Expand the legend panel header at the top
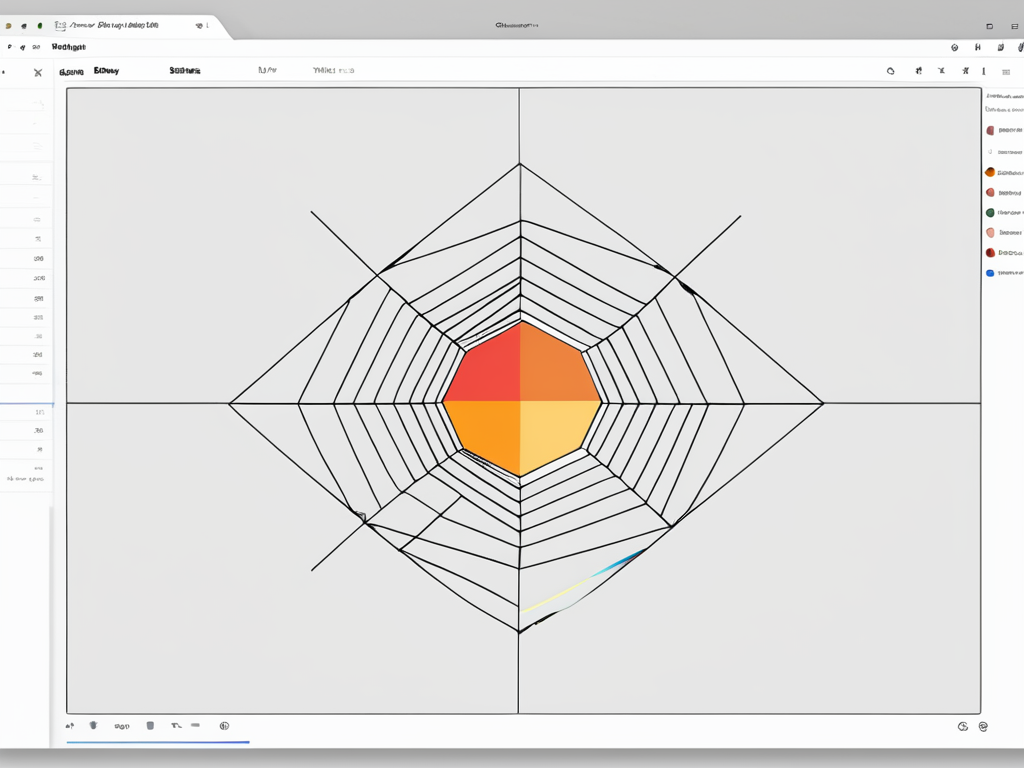Image resolution: width=1024 pixels, height=768 pixels. (1002, 96)
